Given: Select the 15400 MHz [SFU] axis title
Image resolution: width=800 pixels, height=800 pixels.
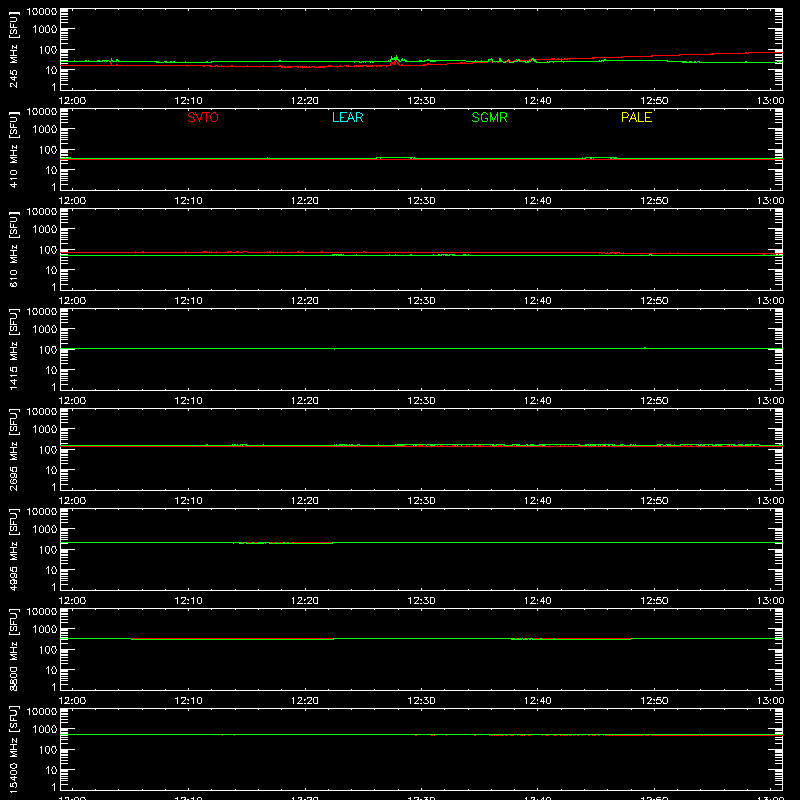Looking at the screenshot, I should 13,749.
